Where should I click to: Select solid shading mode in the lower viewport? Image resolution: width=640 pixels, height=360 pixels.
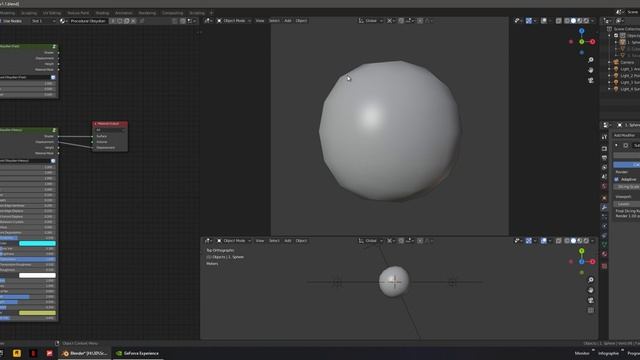click(573, 241)
